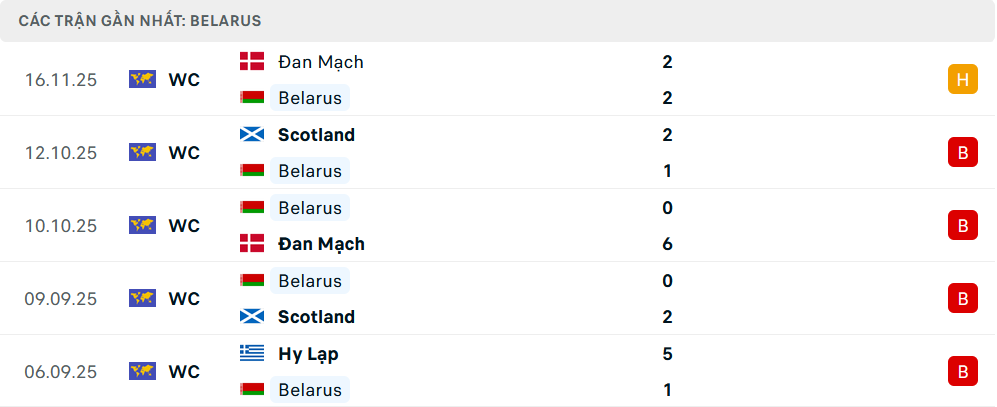
Task: Click Scotland flag in the 12.10.25 match
Action: [x=252, y=134]
